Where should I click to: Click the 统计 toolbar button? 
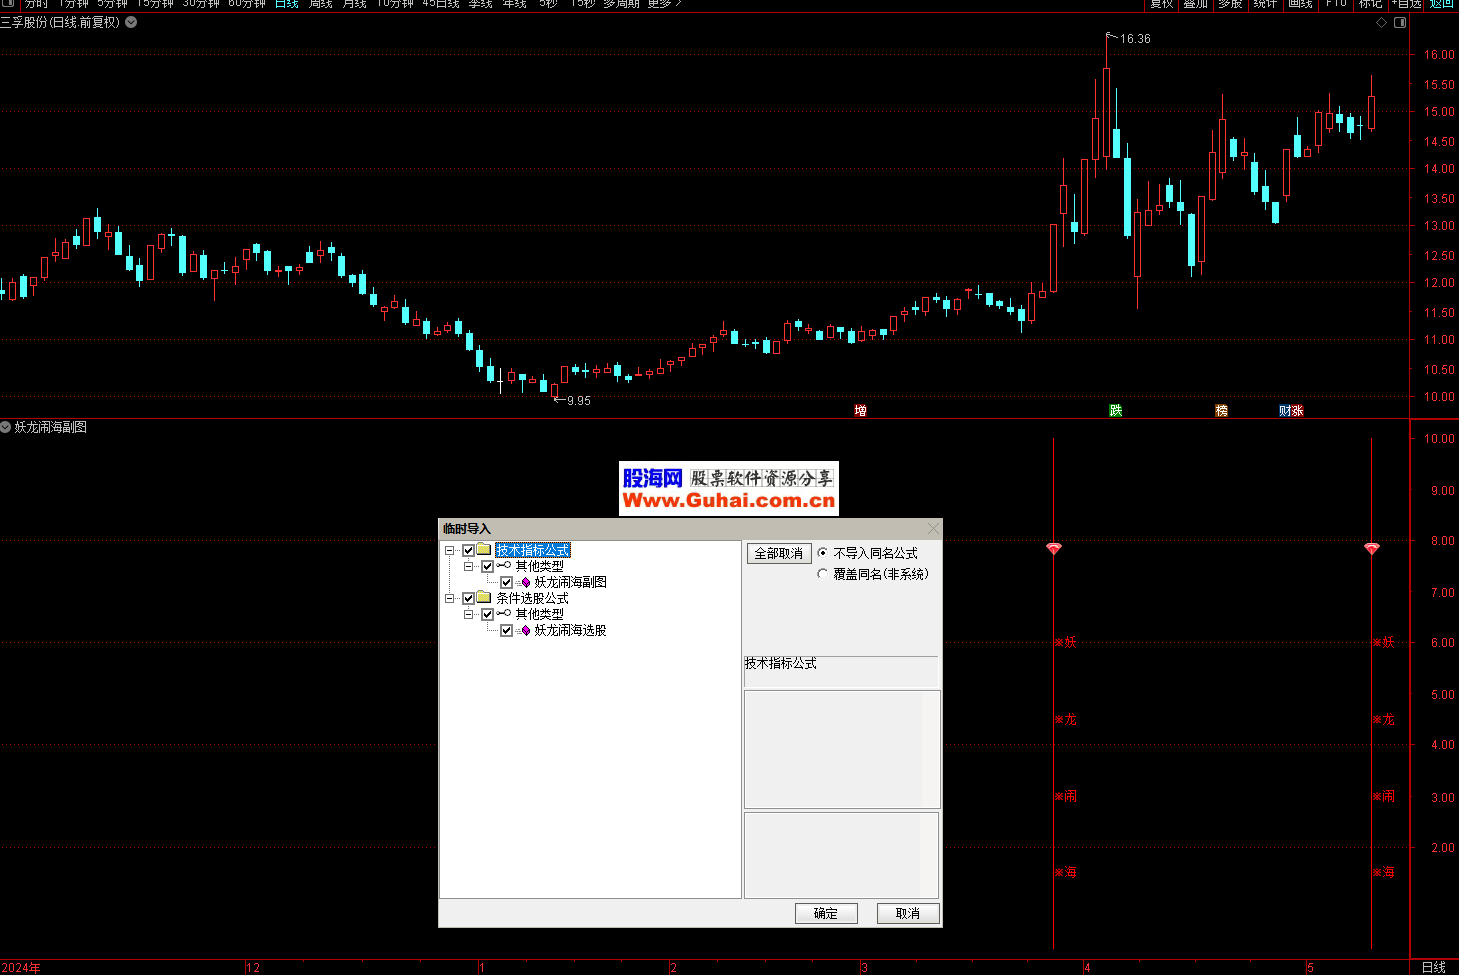pos(1265,4)
